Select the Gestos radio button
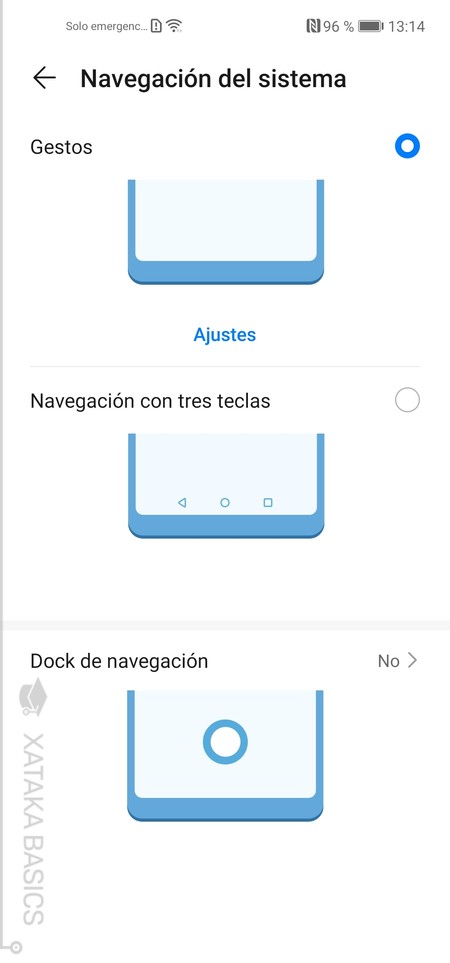Viewport: 450px width, 963px height. (x=407, y=146)
